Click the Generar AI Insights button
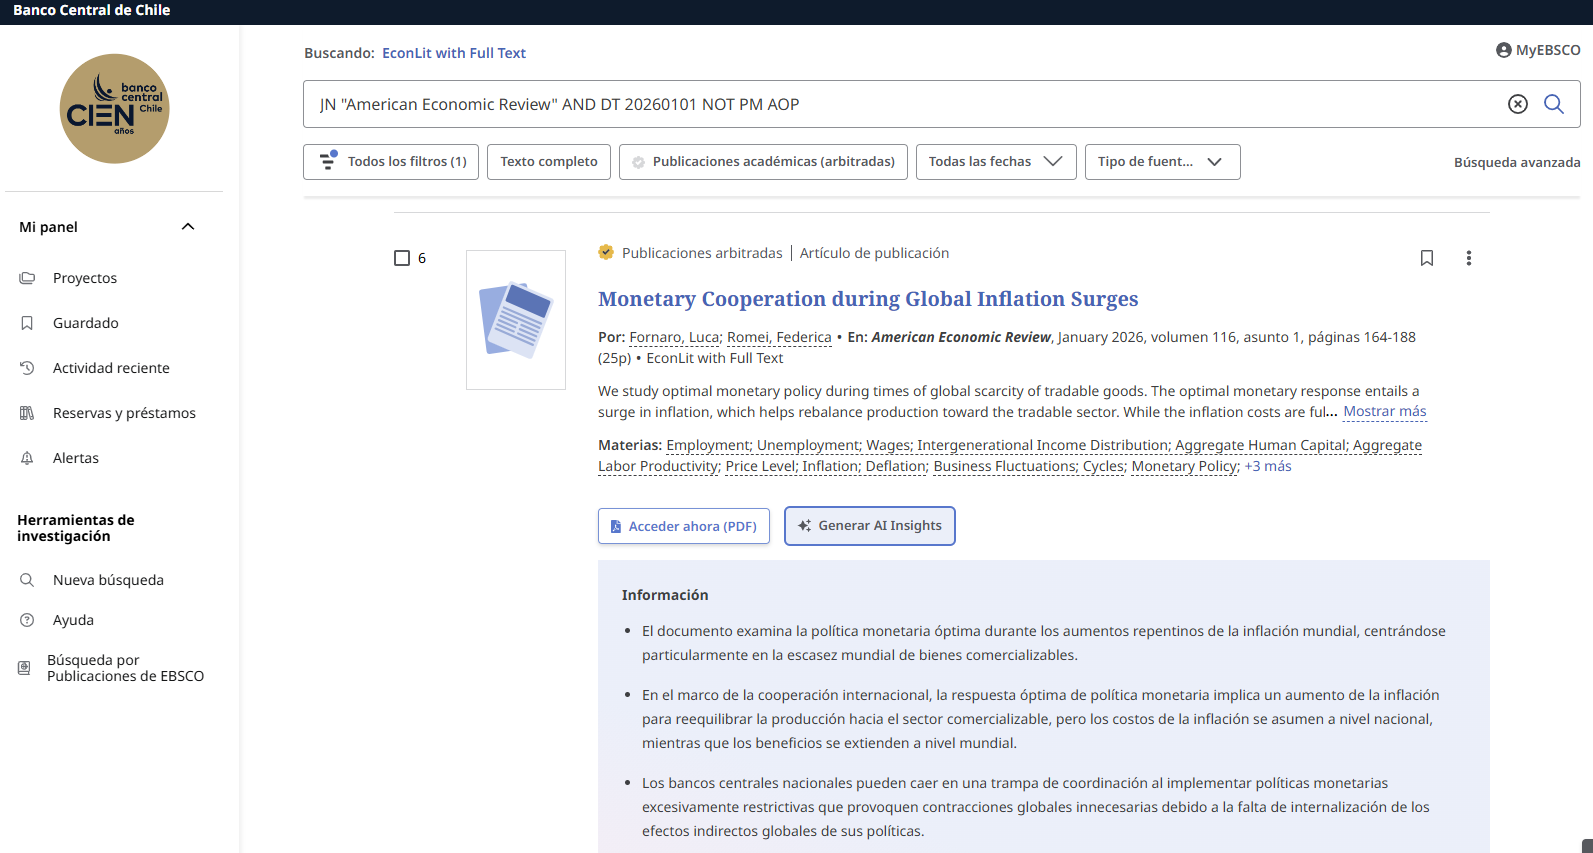Viewport: 1593px width, 853px height. pyautogui.click(x=869, y=526)
